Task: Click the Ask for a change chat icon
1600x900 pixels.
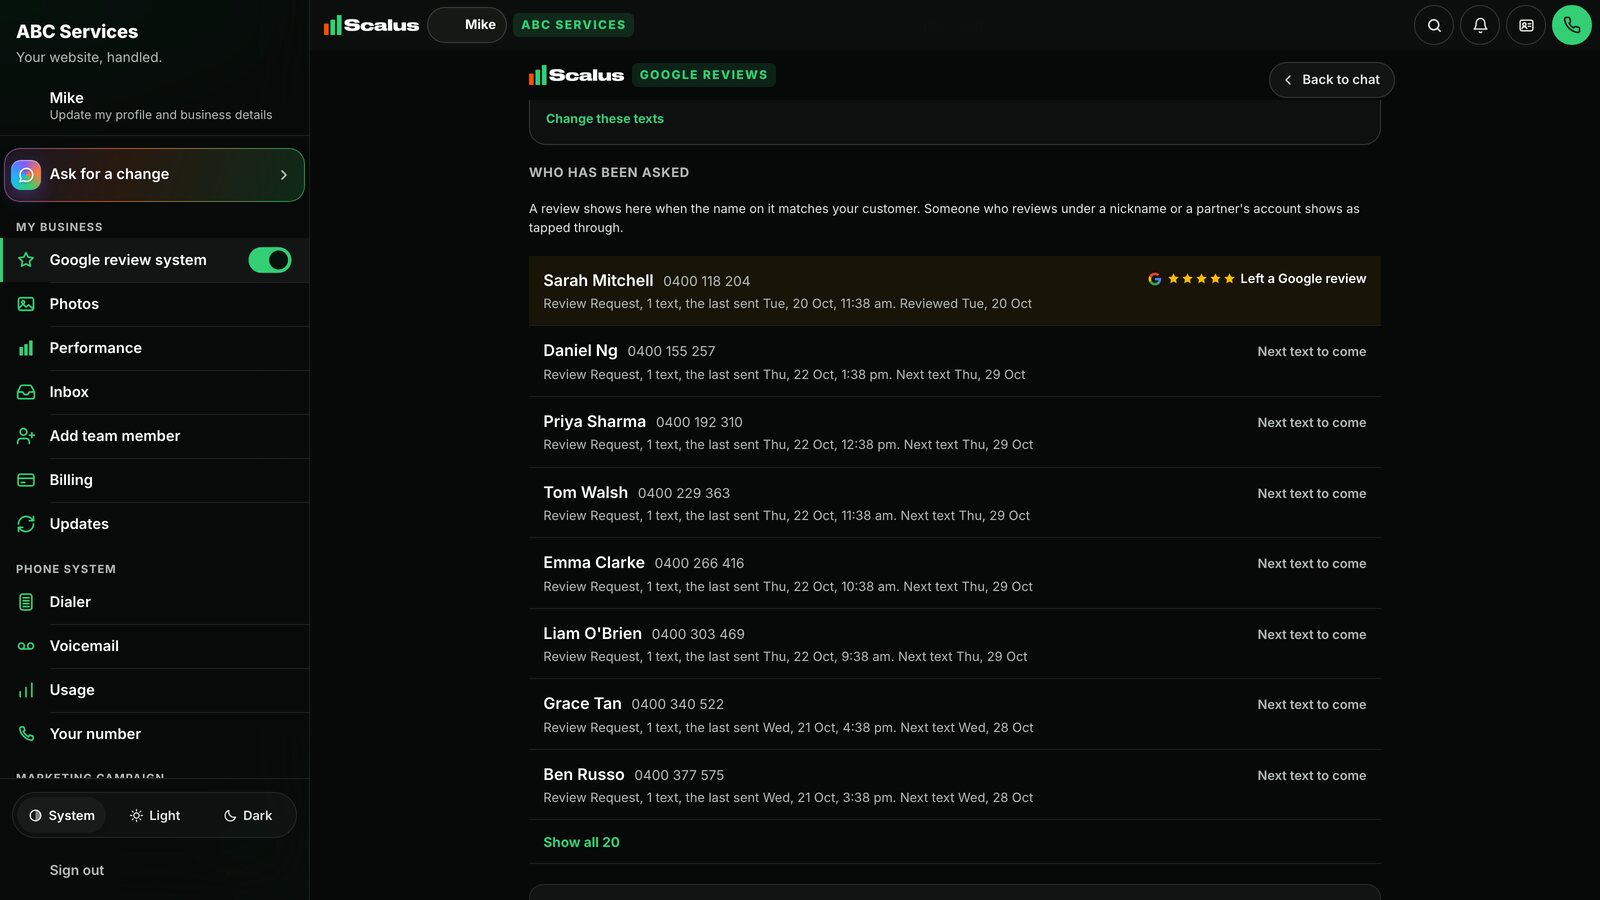Action: tap(26, 175)
